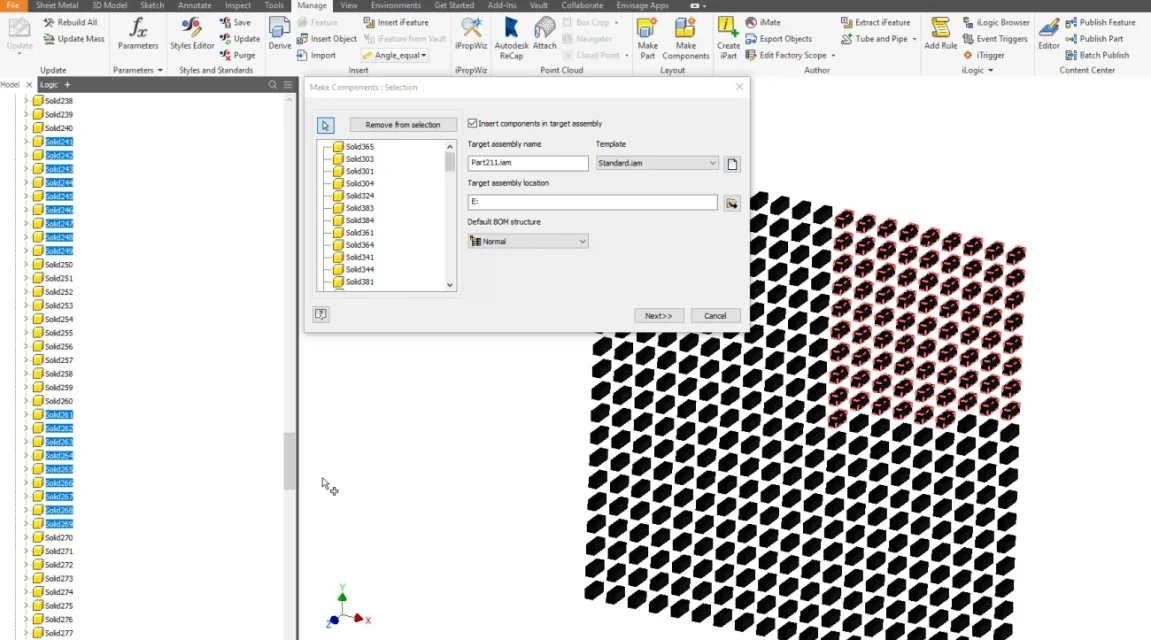Click the Import tool

(x=316, y=55)
